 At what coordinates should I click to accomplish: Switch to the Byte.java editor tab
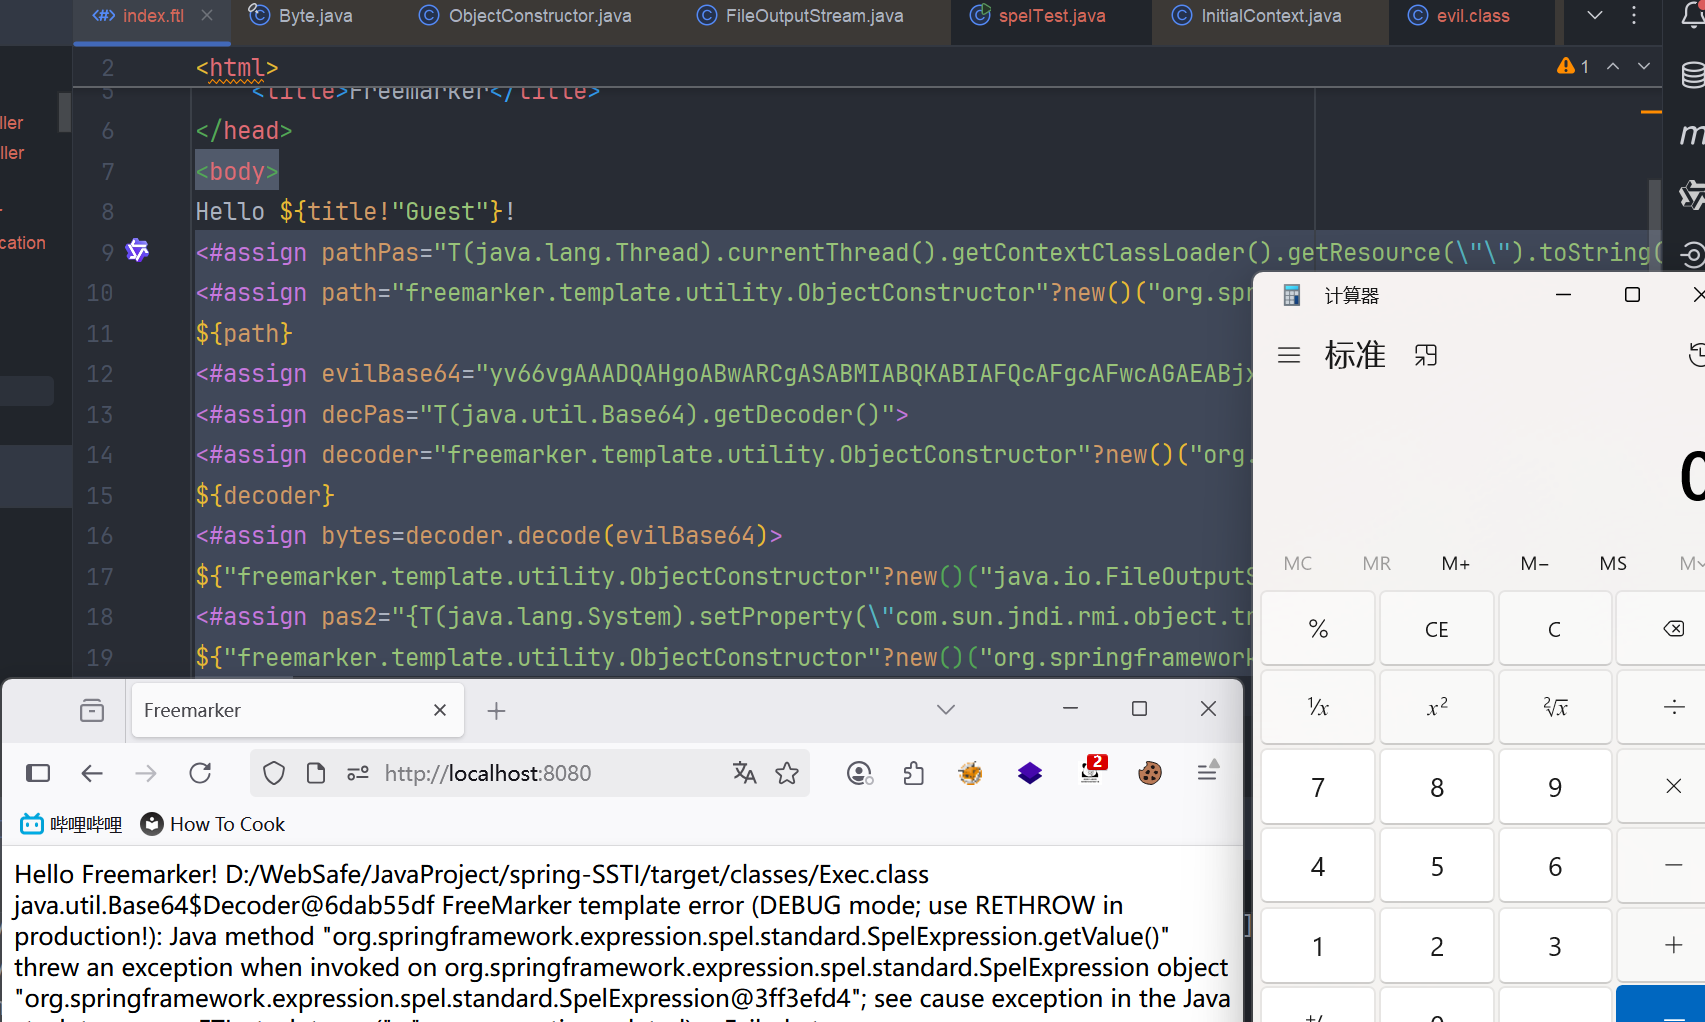[x=301, y=16]
